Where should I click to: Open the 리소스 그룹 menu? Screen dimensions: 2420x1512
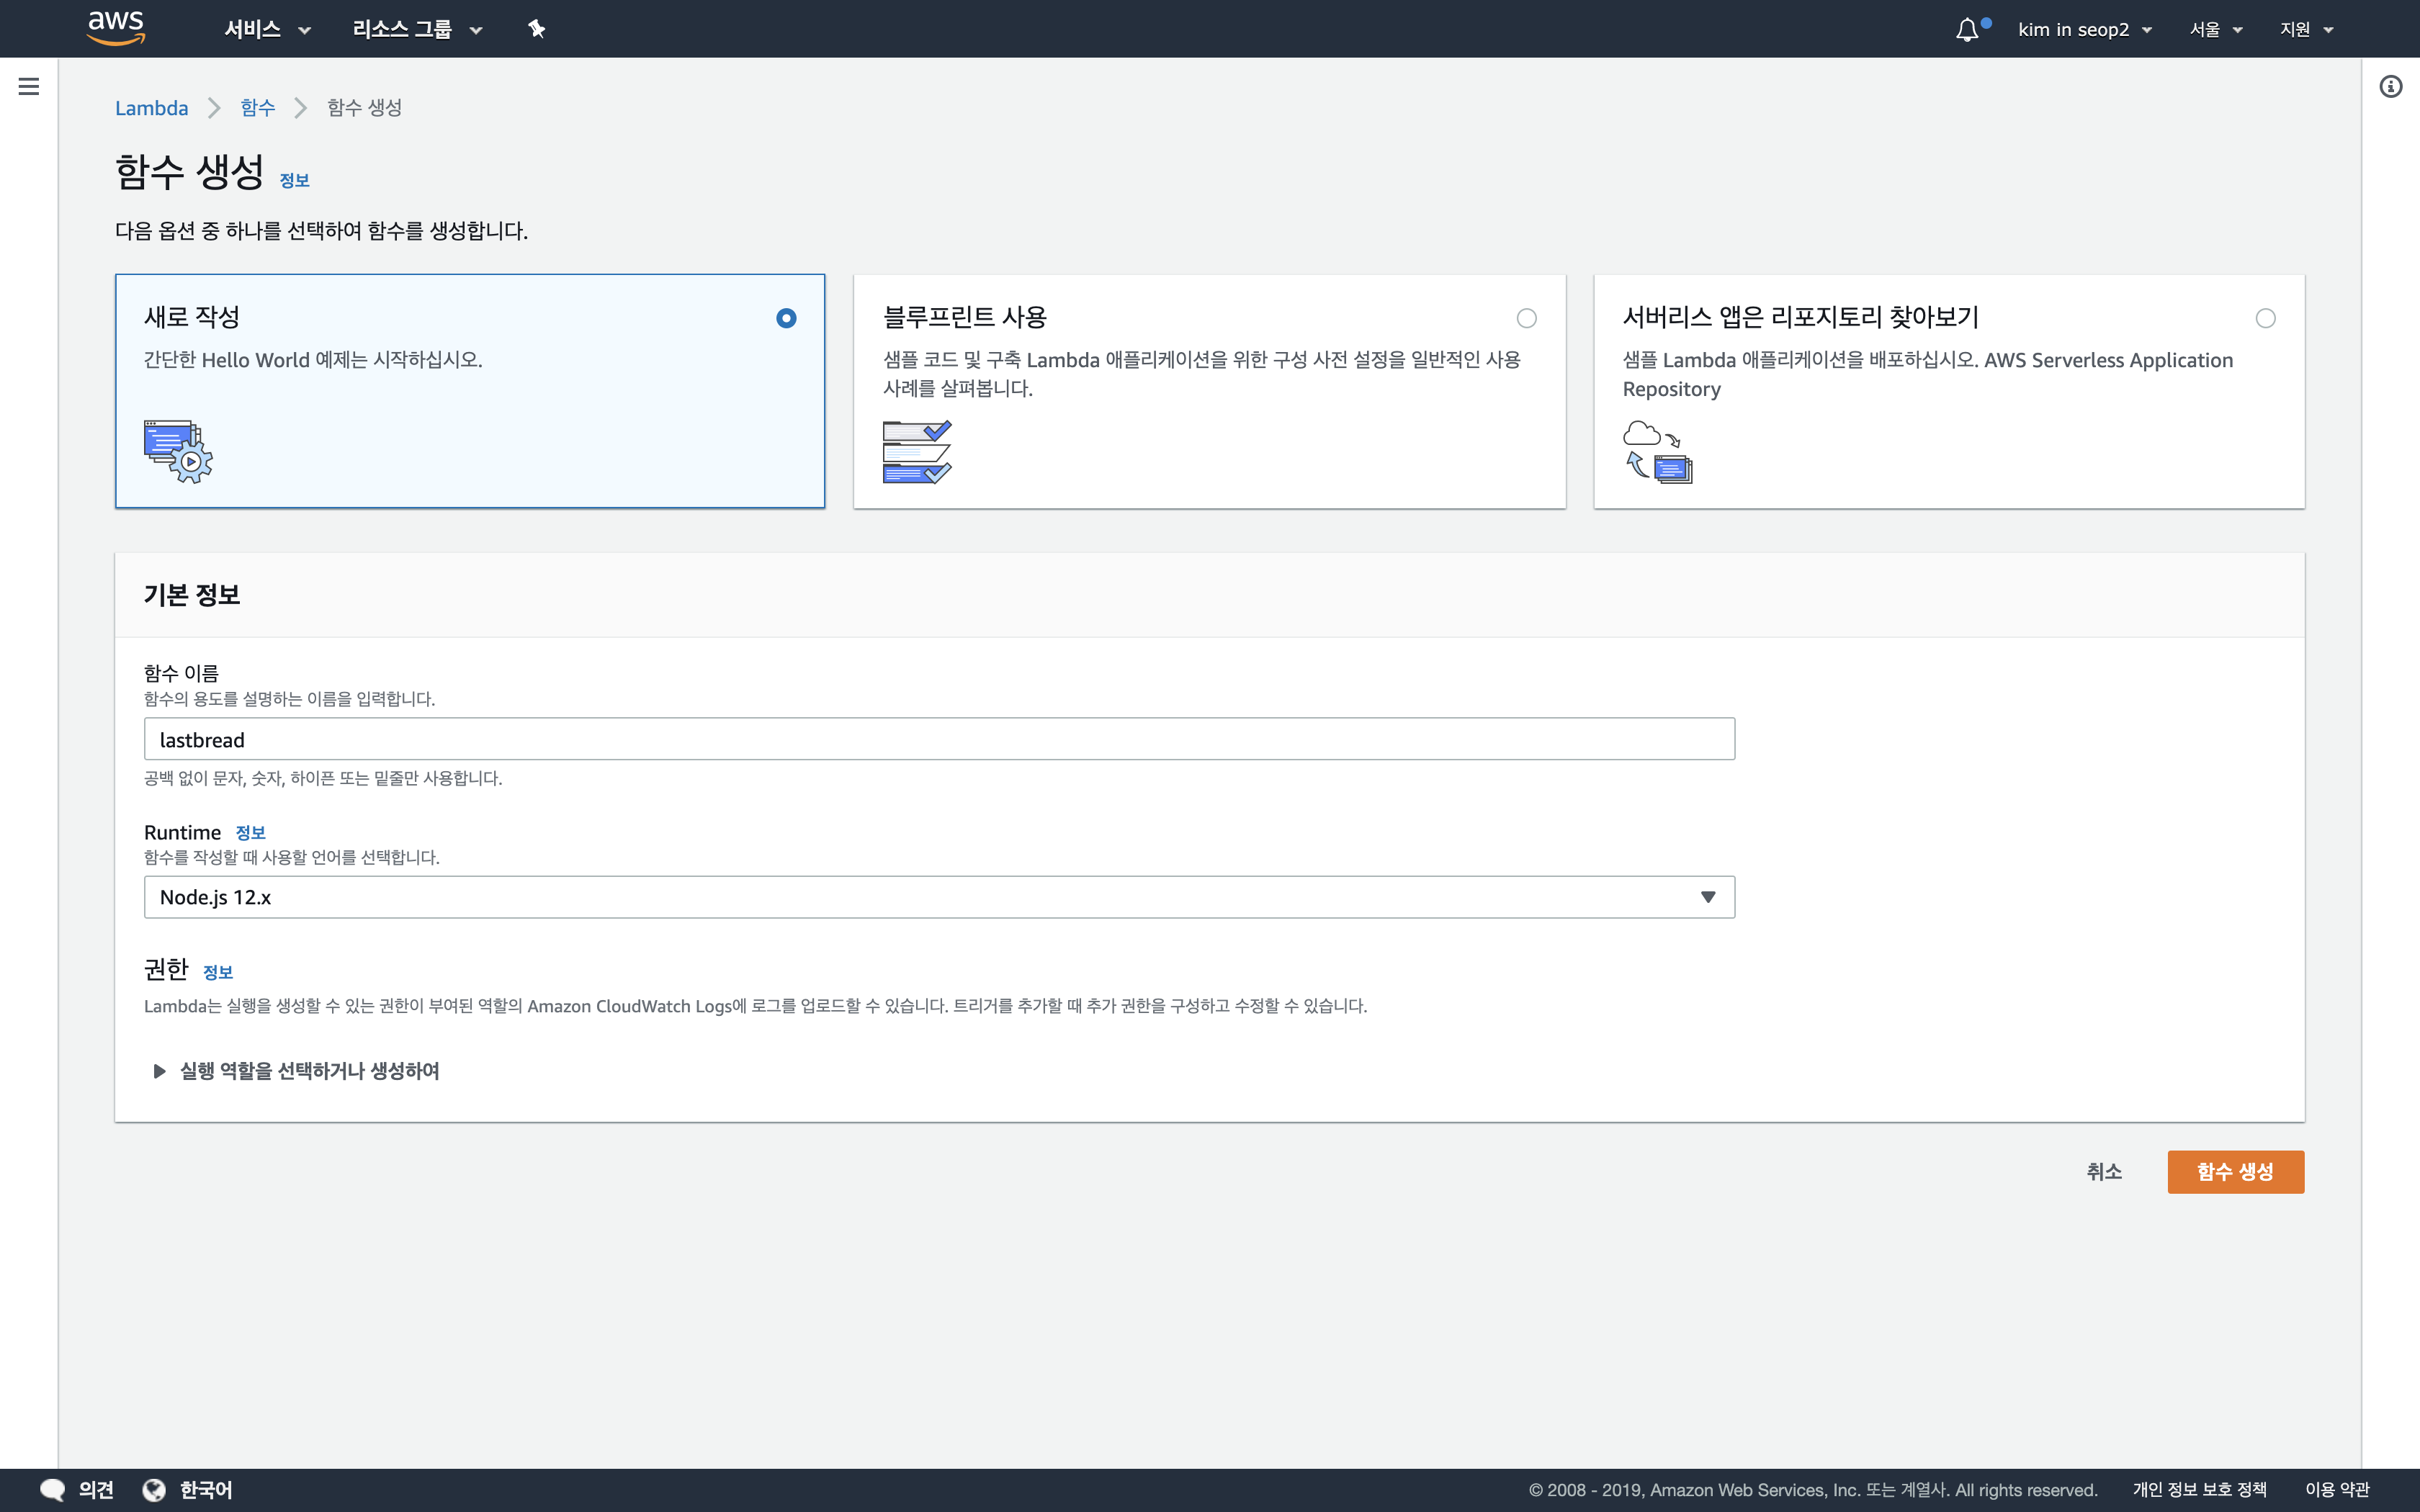coord(417,29)
